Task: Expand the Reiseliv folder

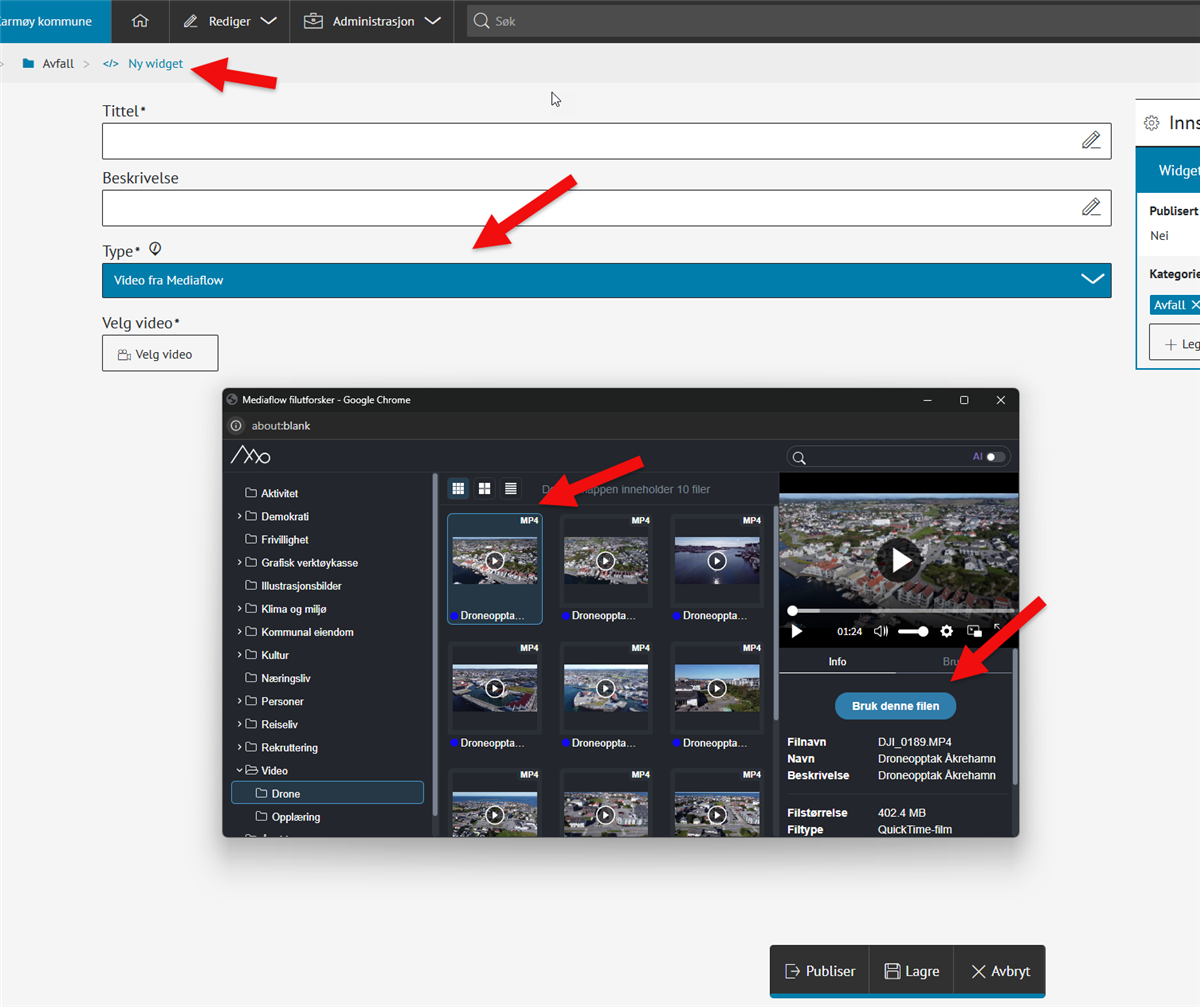Action: pos(240,724)
